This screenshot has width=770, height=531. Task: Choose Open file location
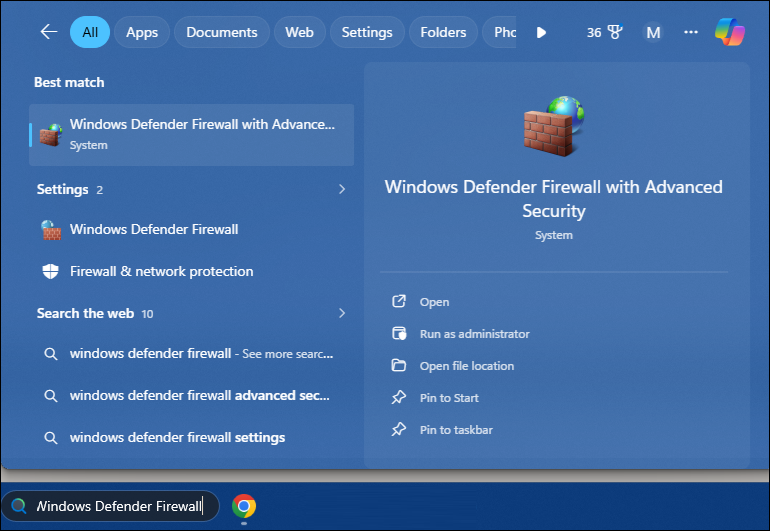click(467, 366)
